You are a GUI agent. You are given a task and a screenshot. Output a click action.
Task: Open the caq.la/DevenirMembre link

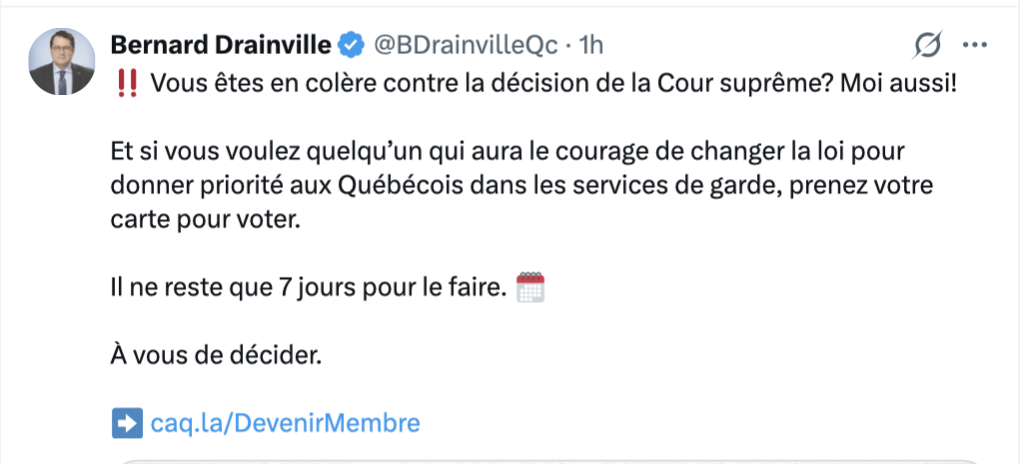pos(284,423)
